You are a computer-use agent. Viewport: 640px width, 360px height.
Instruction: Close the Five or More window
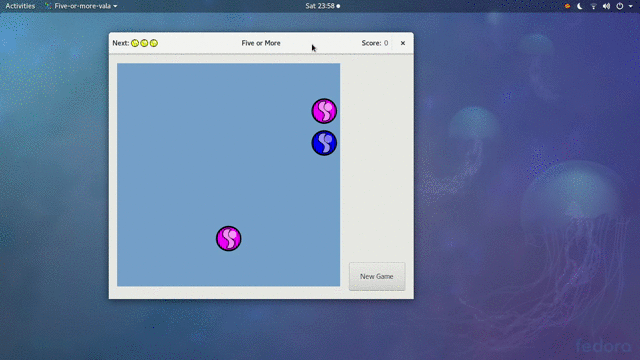coord(403,43)
